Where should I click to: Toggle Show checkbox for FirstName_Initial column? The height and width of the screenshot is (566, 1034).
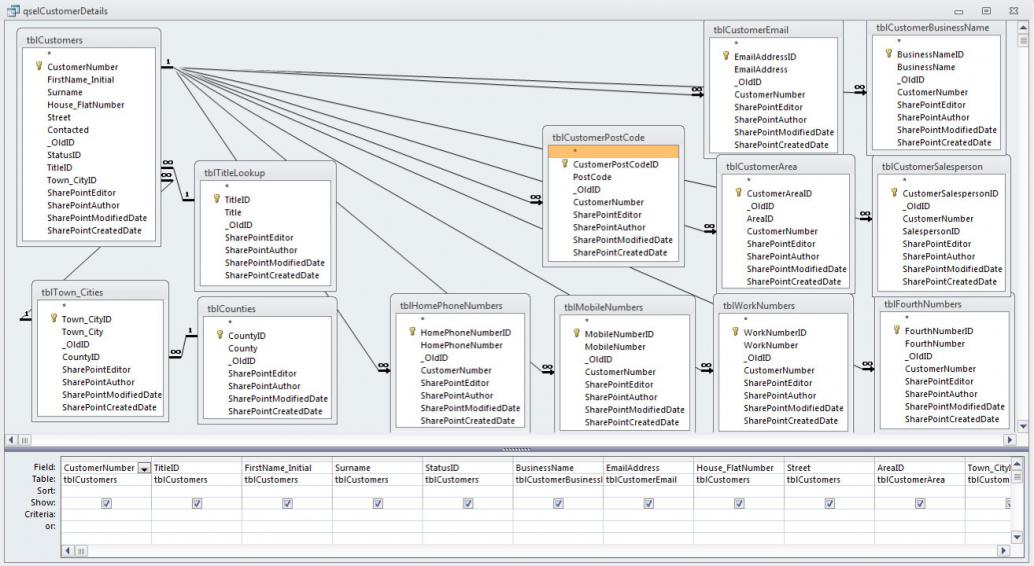tap(287, 503)
